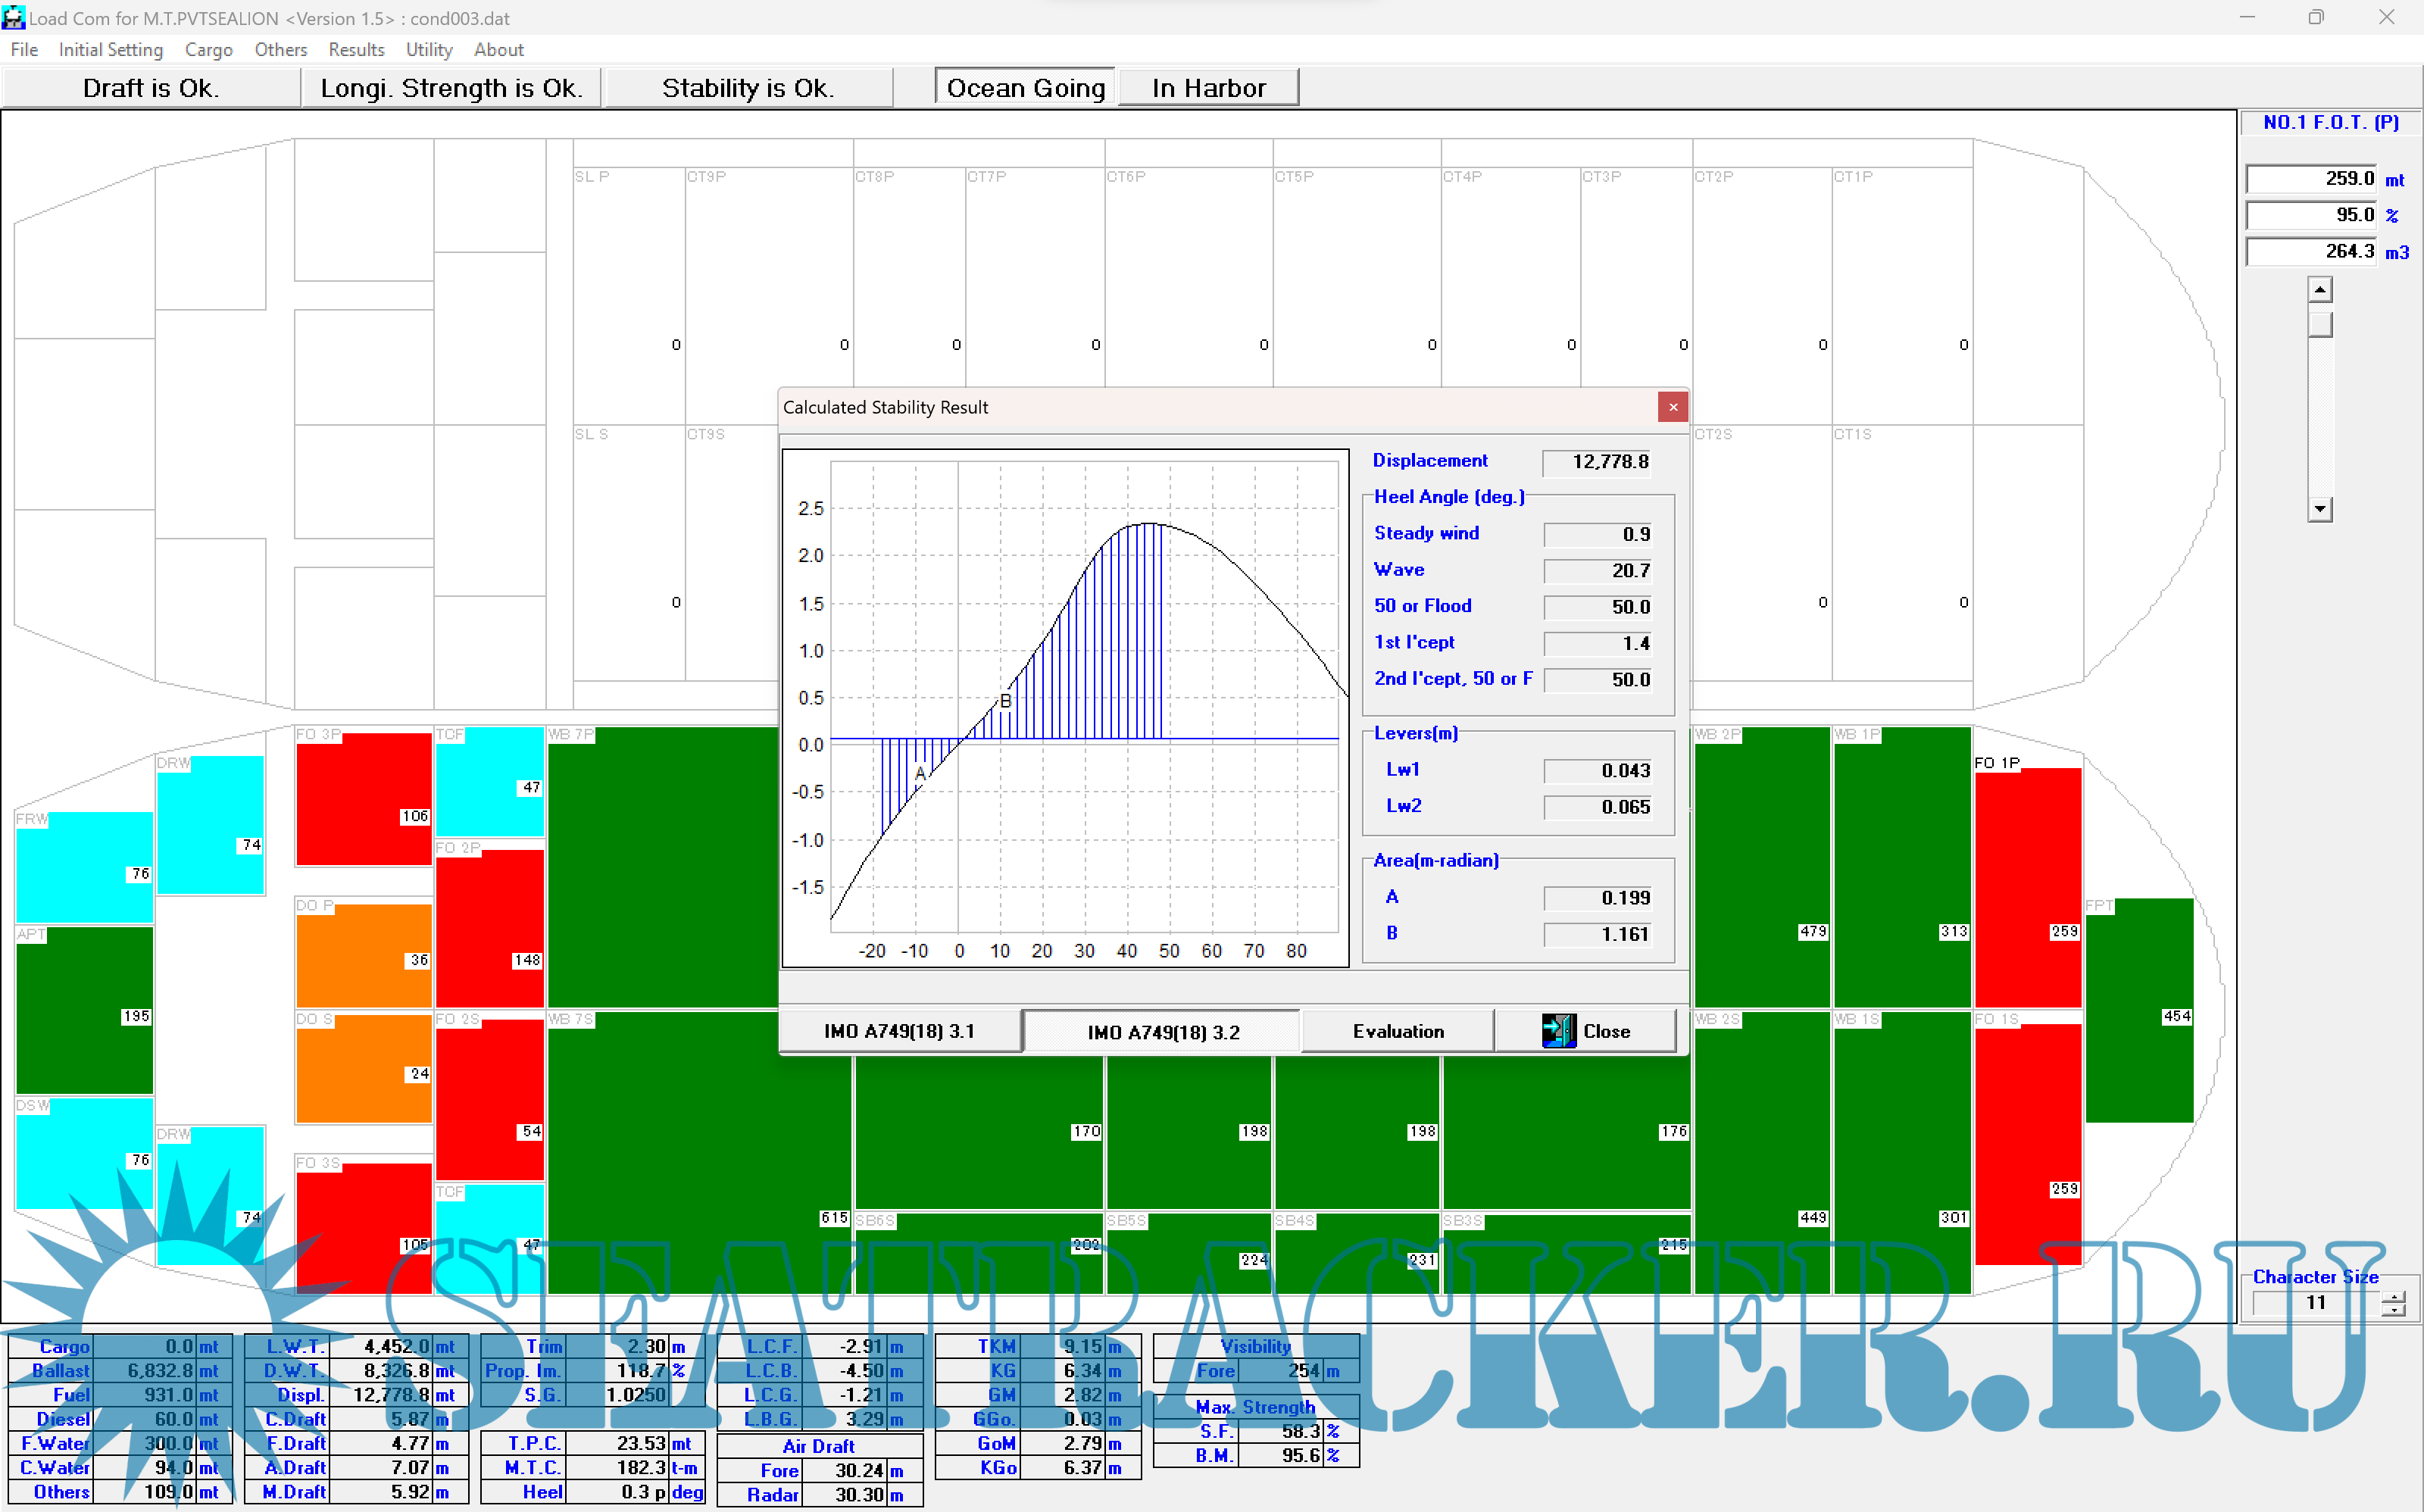Viewport: 2424px width, 1512px height.
Task: Open the Cargo menu
Action: click(208, 50)
